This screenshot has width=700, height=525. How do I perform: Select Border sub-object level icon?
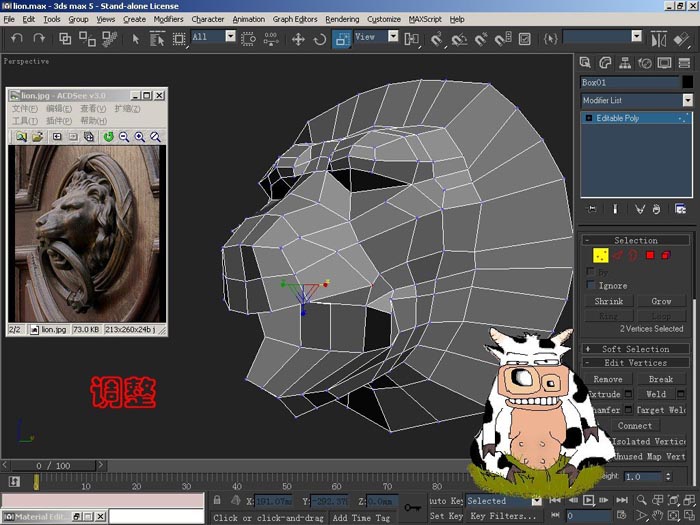633,255
